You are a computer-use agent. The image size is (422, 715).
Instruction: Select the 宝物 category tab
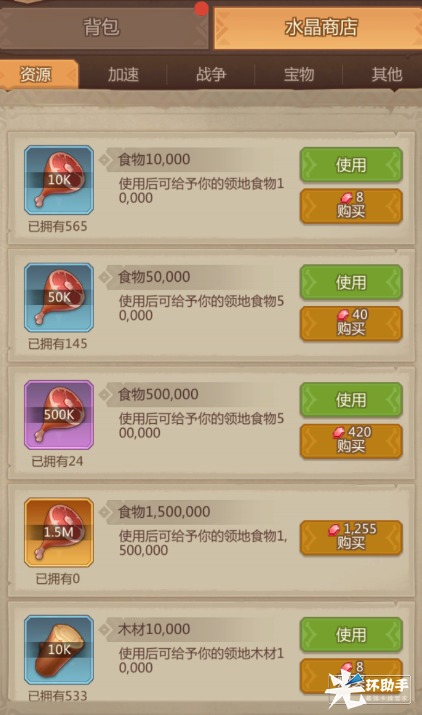click(299, 74)
